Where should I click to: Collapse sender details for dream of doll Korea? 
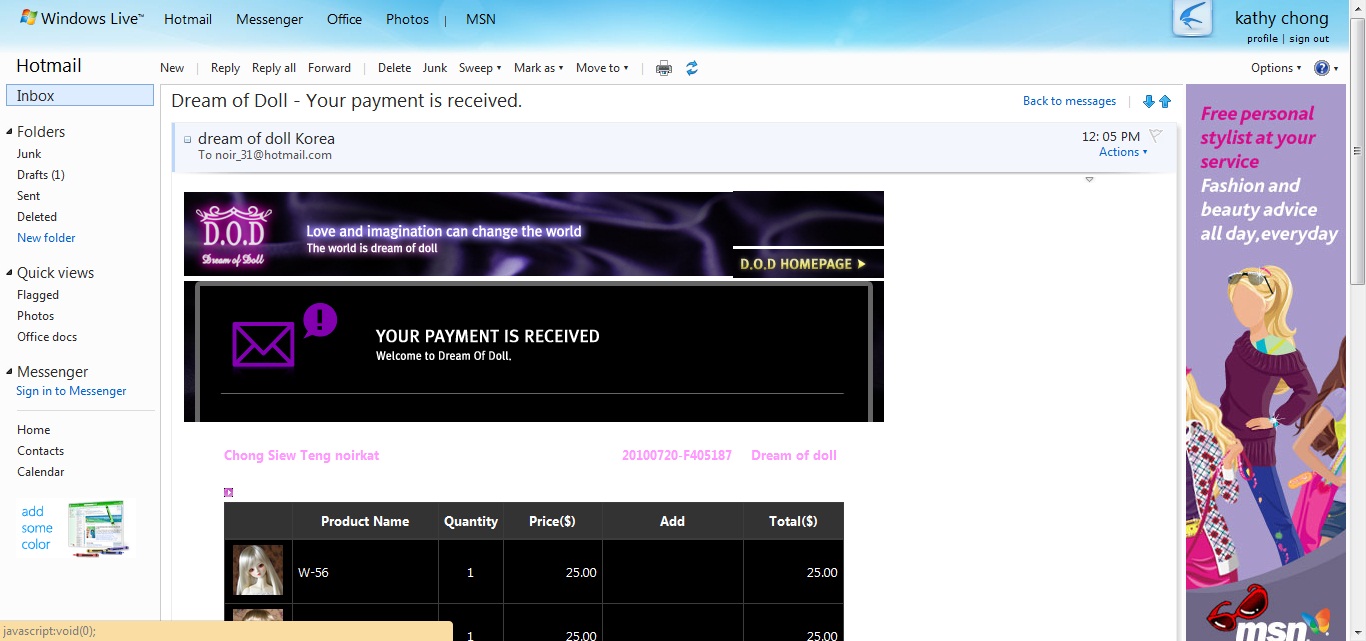pyautogui.click(x=187, y=139)
